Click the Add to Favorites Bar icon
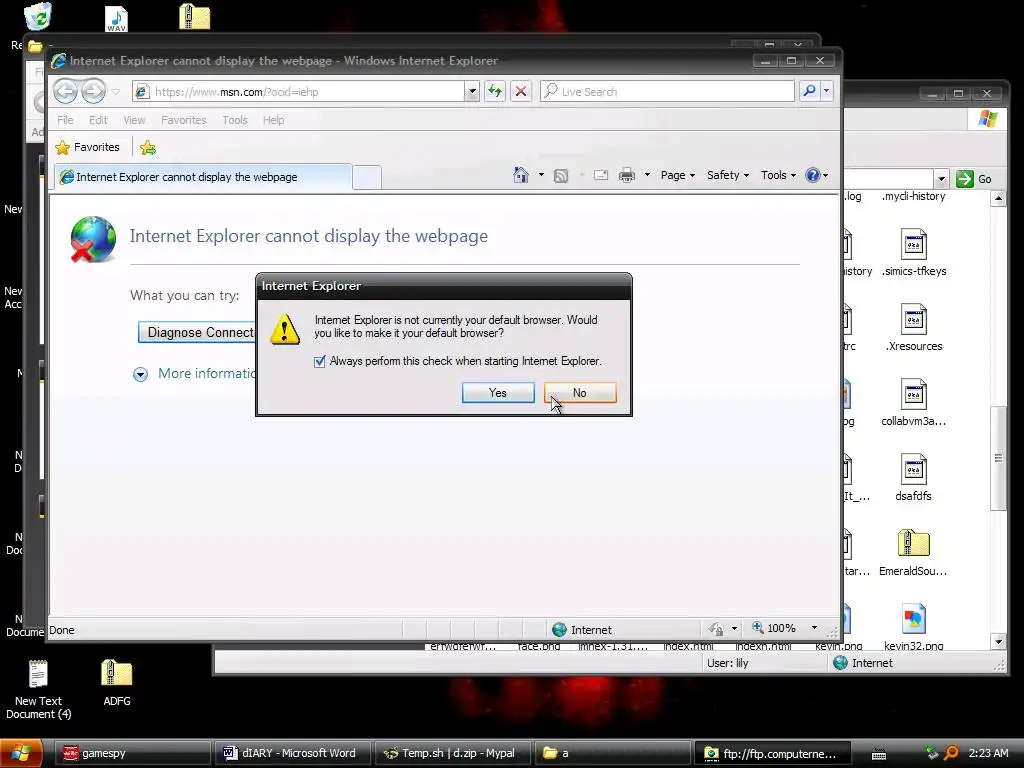Image resolution: width=1024 pixels, height=768 pixels. 148,148
